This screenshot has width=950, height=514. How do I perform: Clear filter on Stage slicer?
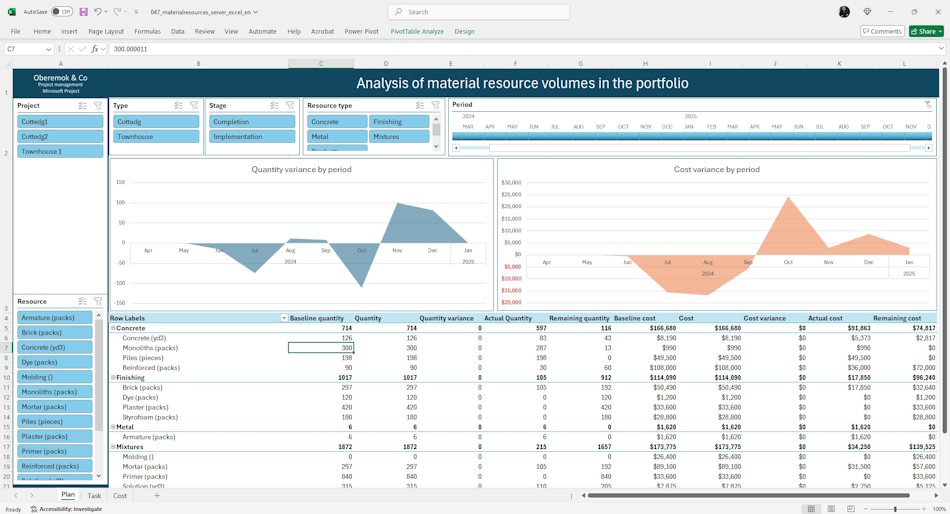point(290,105)
